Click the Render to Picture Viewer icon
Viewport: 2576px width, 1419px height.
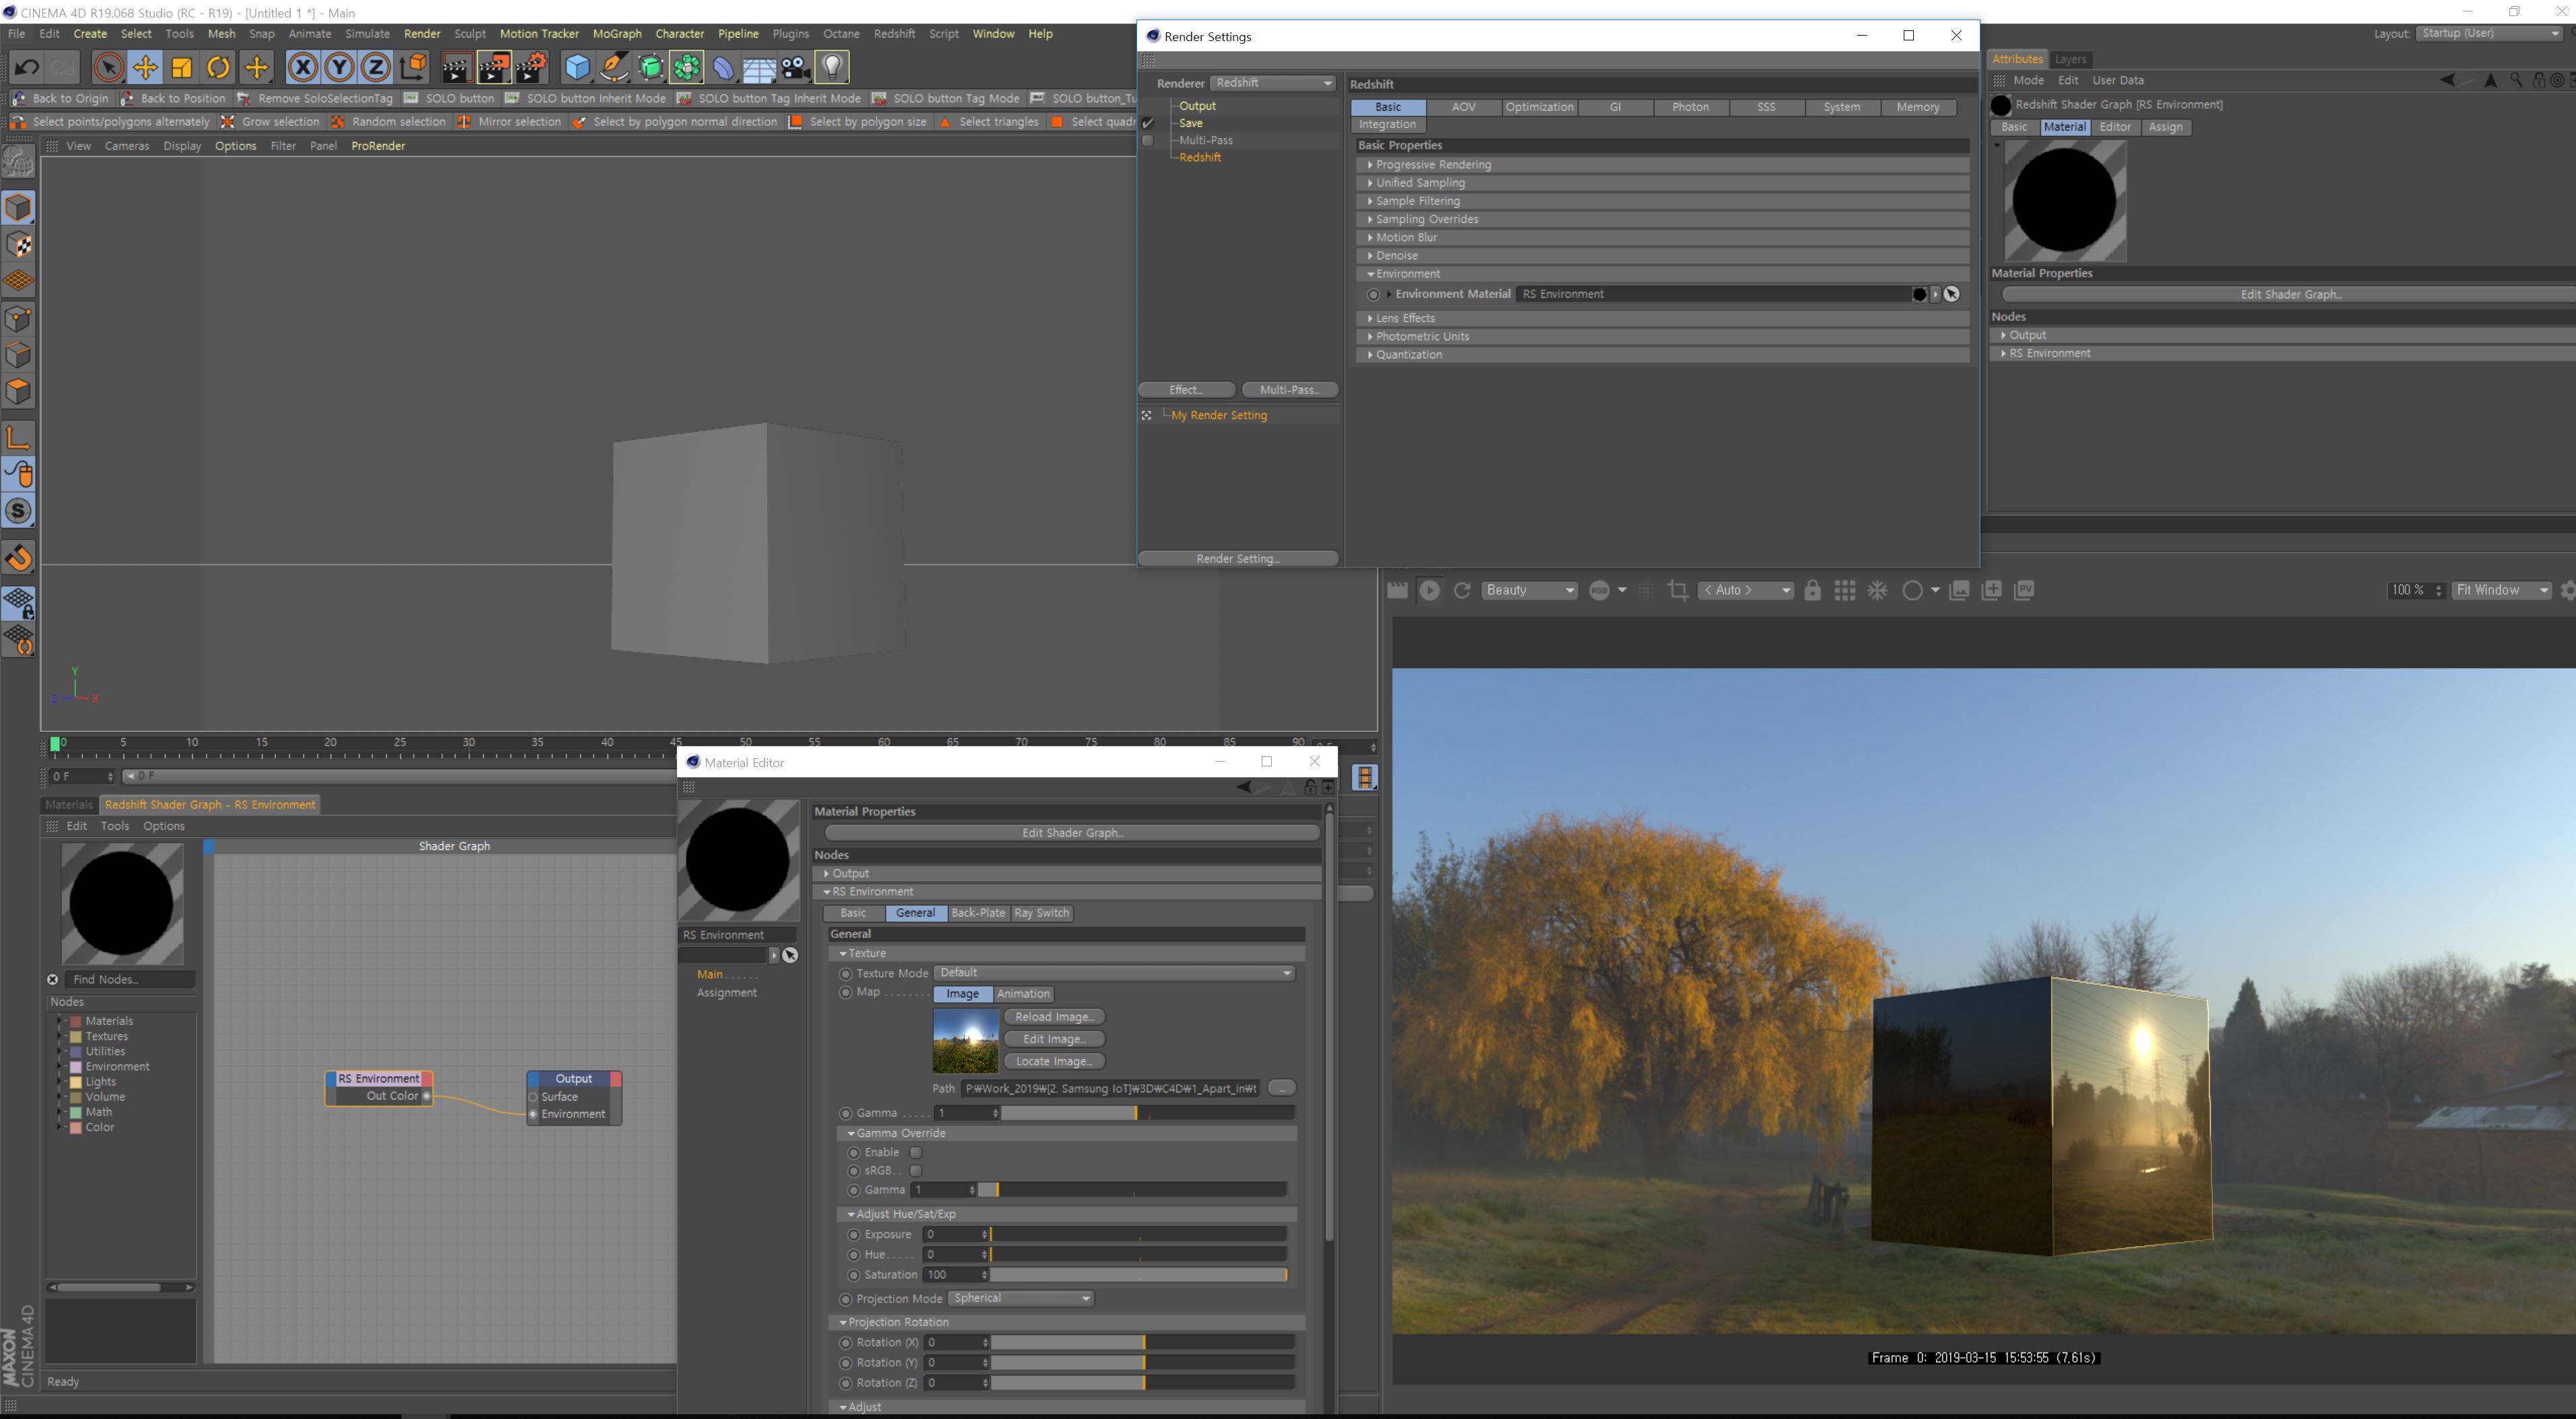click(494, 68)
